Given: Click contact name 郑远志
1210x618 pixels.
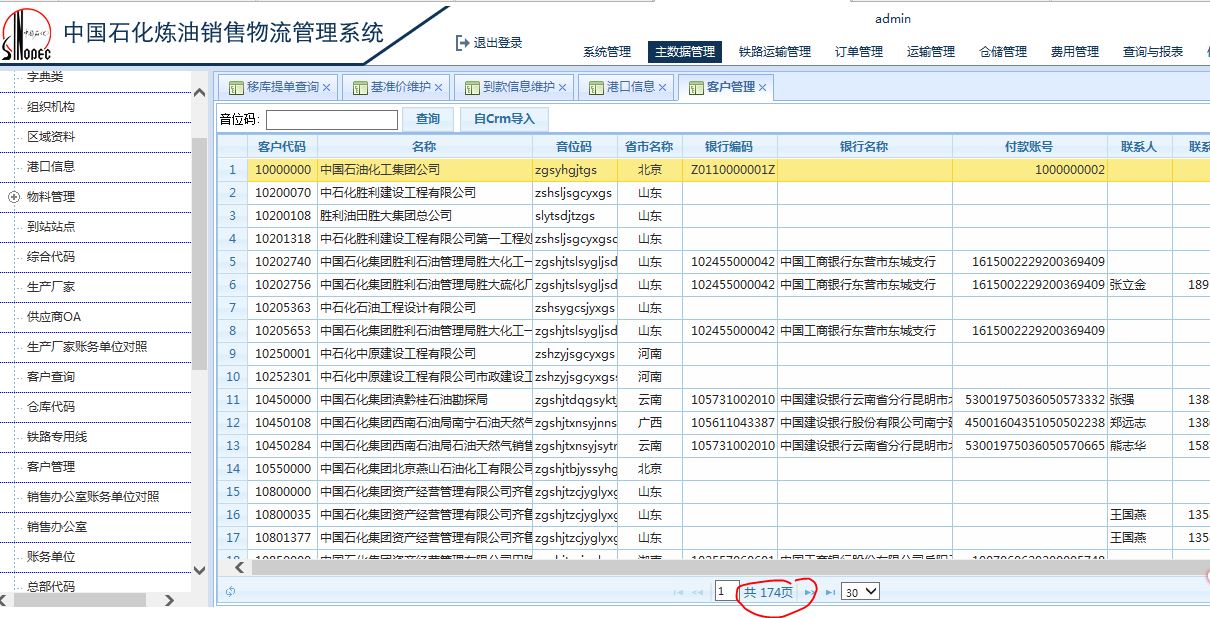Looking at the screenshot, I should coord(1128,423).
